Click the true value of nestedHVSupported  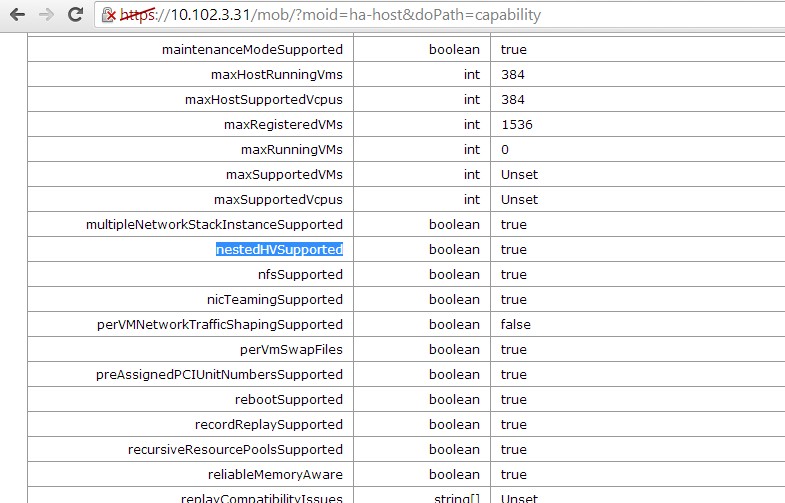[513, 250]
